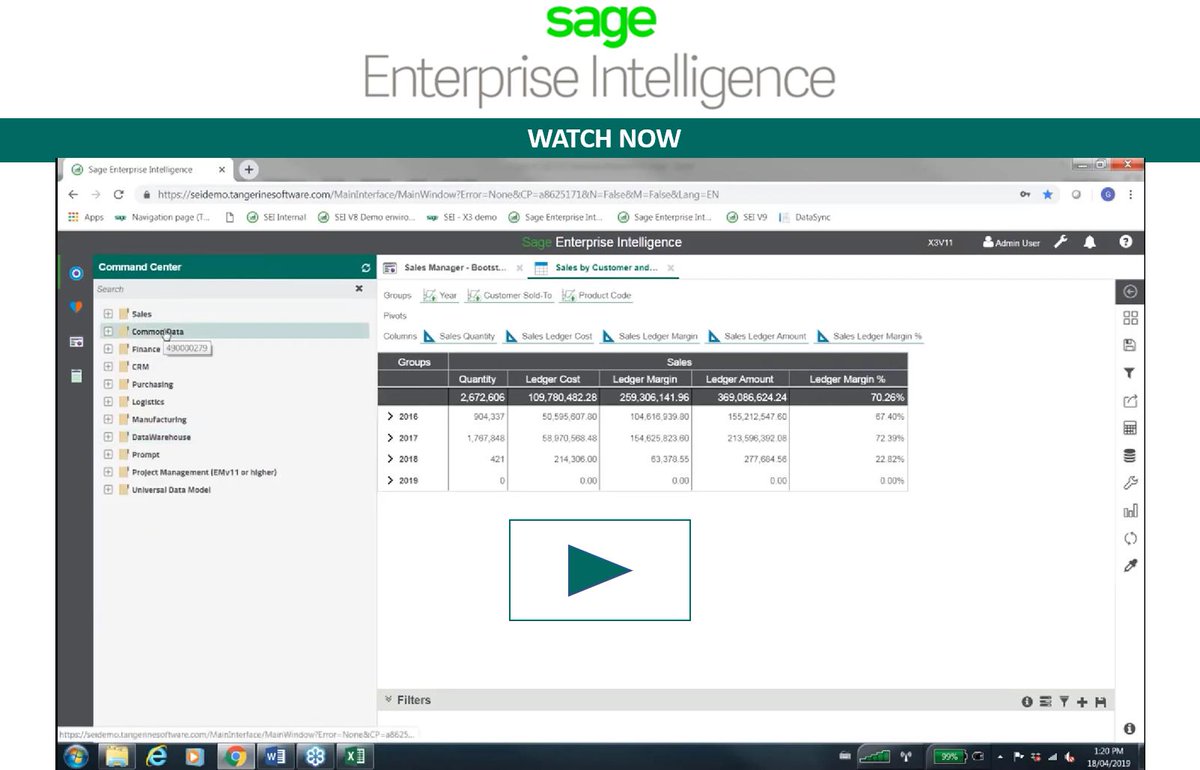Click the Sales Ledger Margin % column field
This screenshot has width=1200, height=770.
click(x=869, y=336)
